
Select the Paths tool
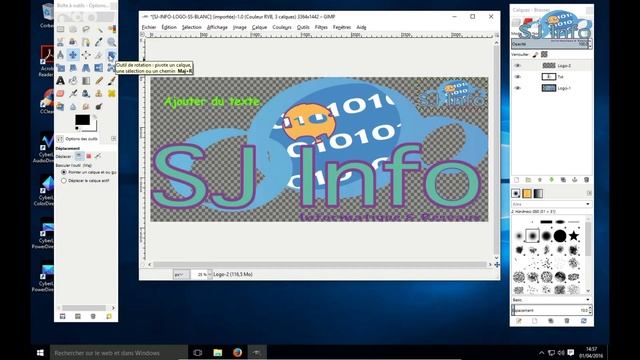coord(86,42)
